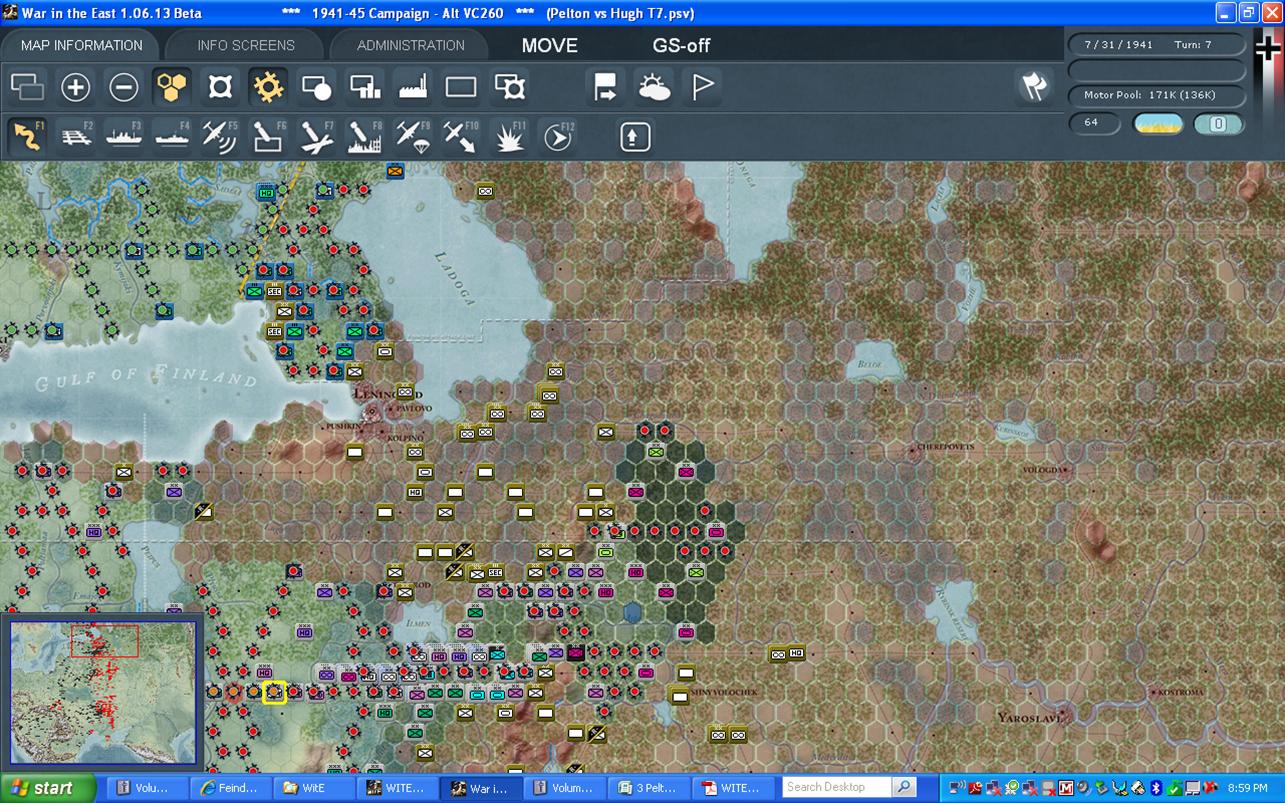
Task: Focus the Search Desktop input field
Action: pos(836,787)
